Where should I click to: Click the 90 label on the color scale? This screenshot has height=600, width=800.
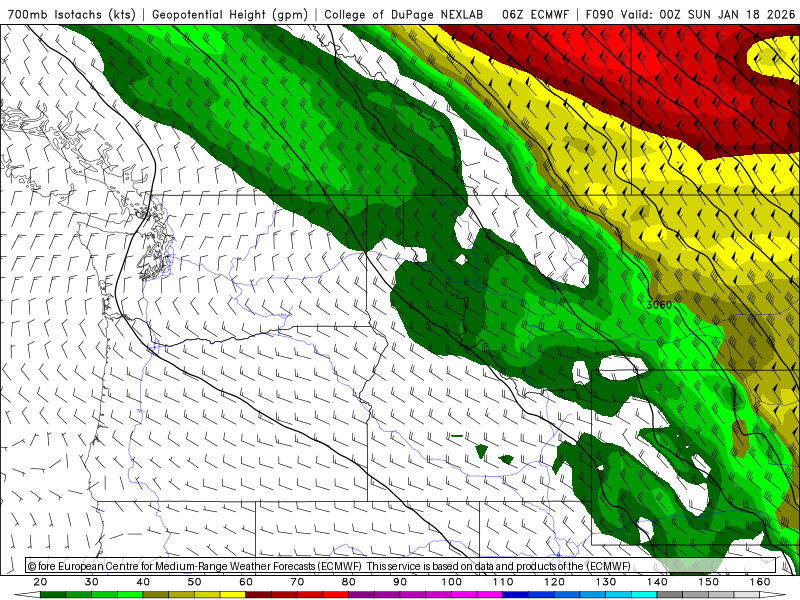[x=400, y=582]
